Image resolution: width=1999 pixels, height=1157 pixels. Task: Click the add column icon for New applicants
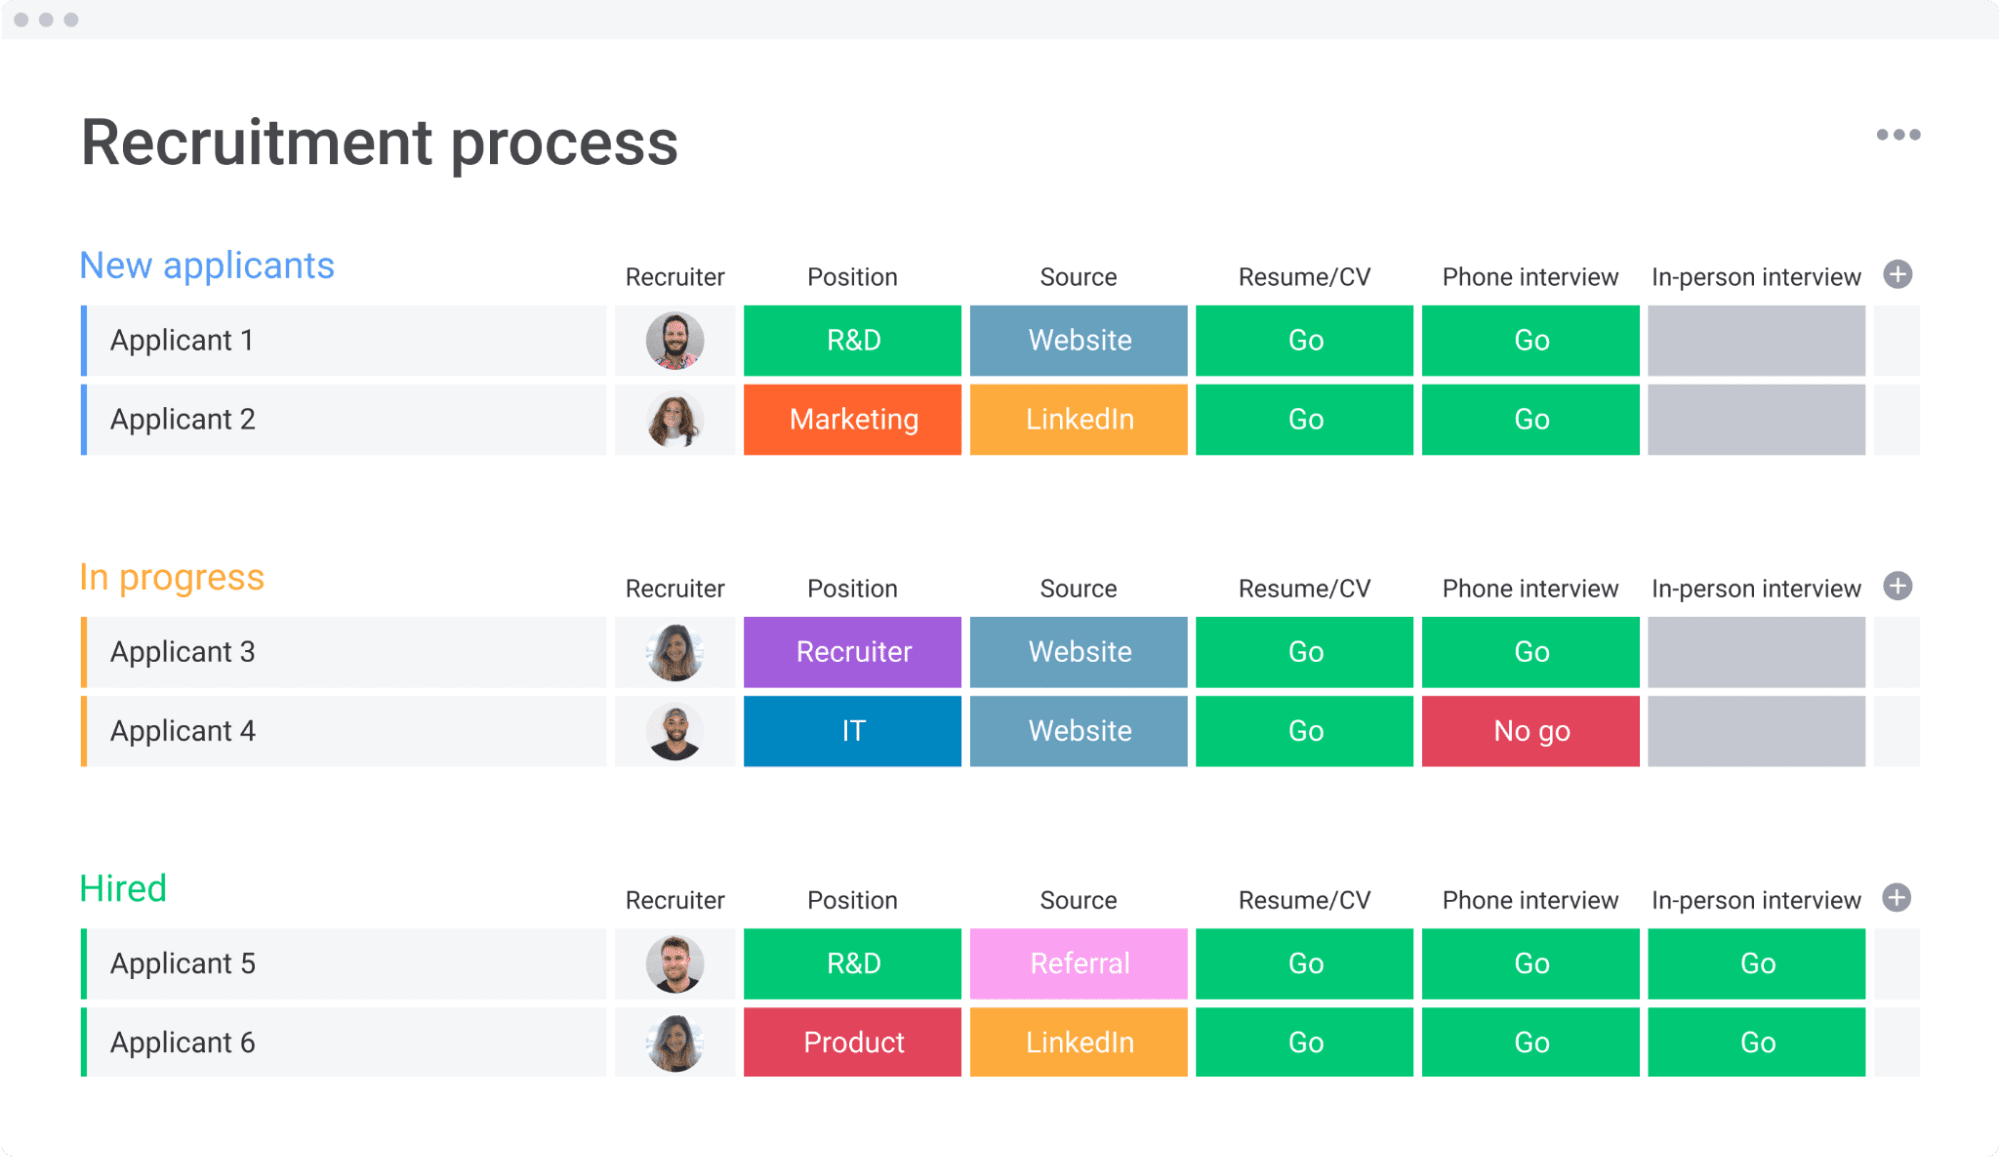[1897, 275]
